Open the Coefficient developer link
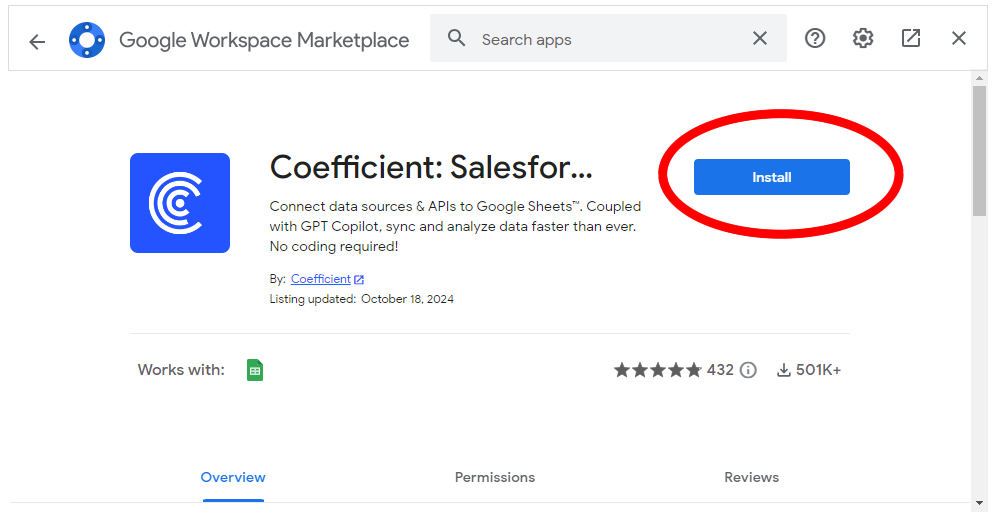 coord(321,279)
